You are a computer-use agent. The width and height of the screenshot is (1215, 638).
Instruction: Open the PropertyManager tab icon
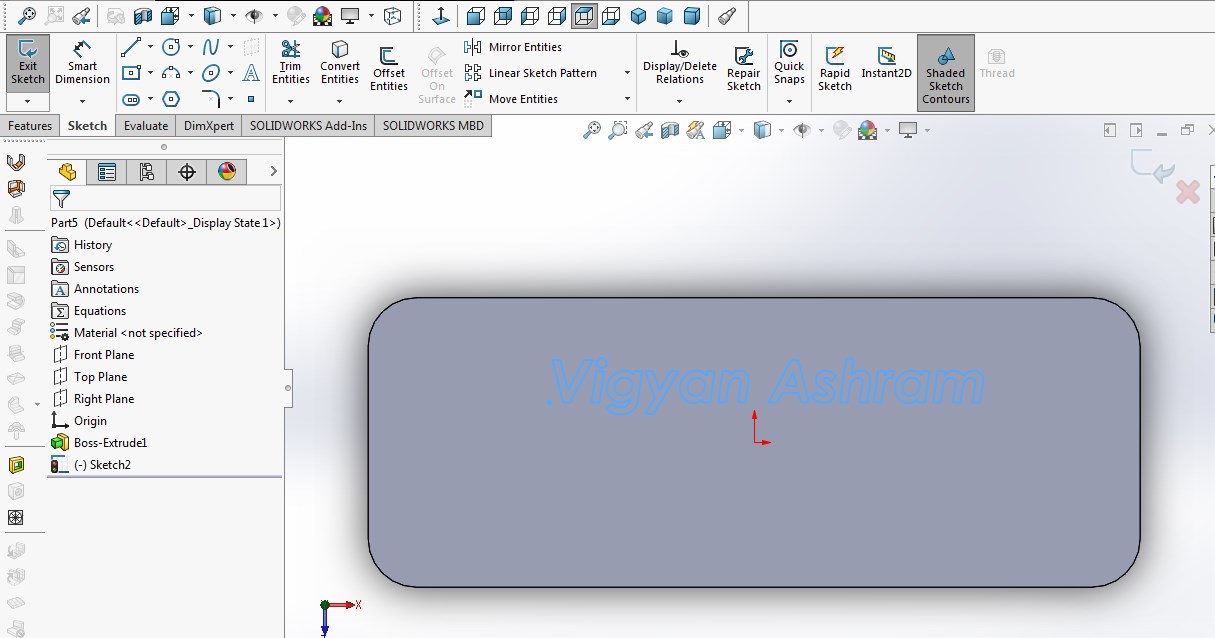tap(107, 172)
